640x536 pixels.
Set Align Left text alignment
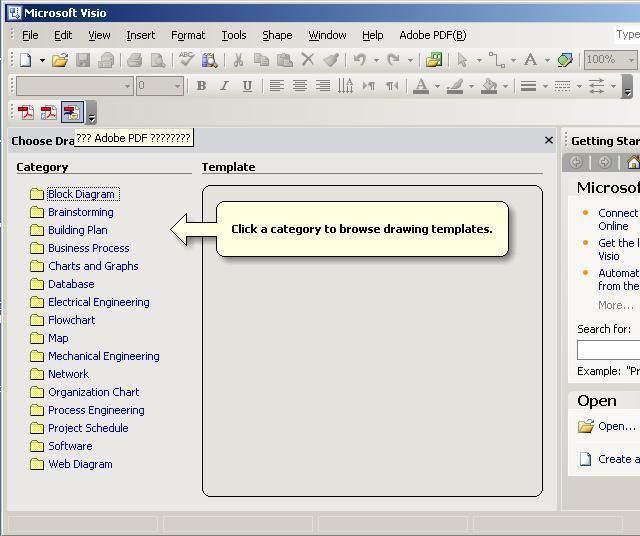click(x=276, y=86)
